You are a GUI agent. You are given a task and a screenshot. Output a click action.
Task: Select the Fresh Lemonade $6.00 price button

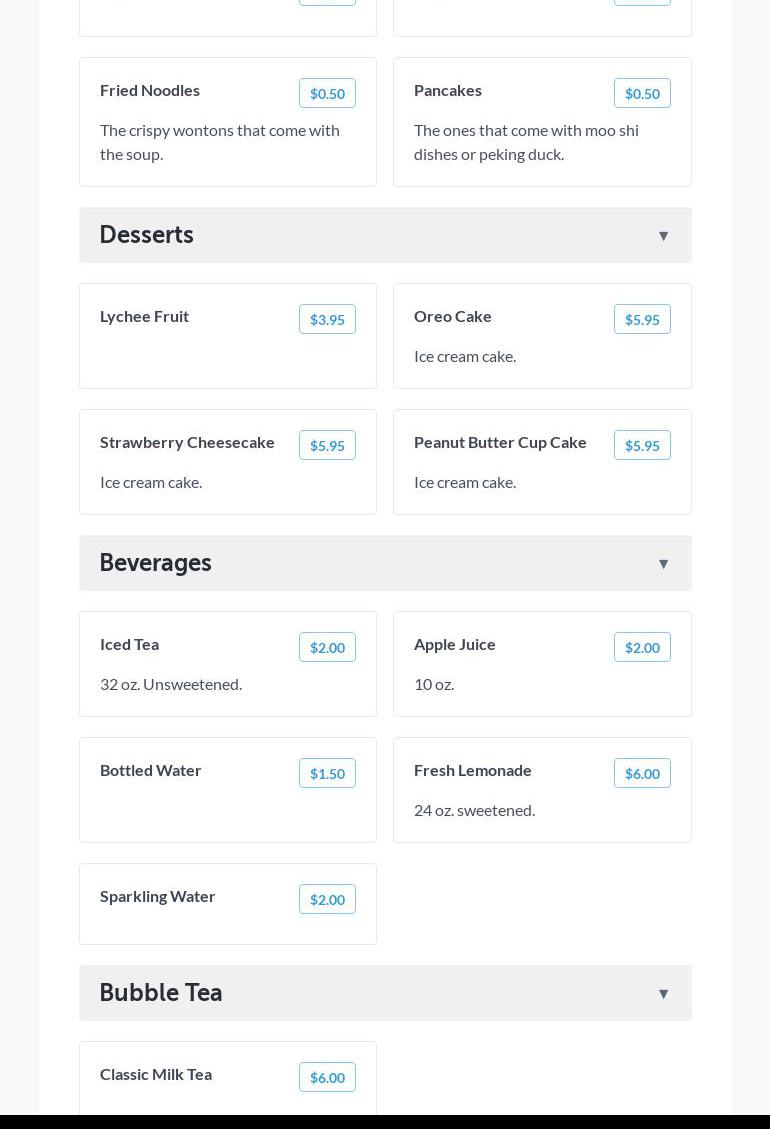(x=642, y=773)
